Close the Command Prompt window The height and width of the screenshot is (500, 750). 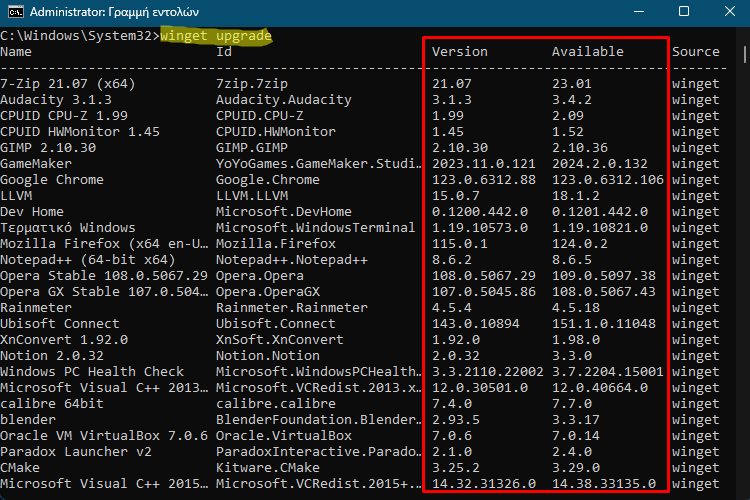point(729,11)
